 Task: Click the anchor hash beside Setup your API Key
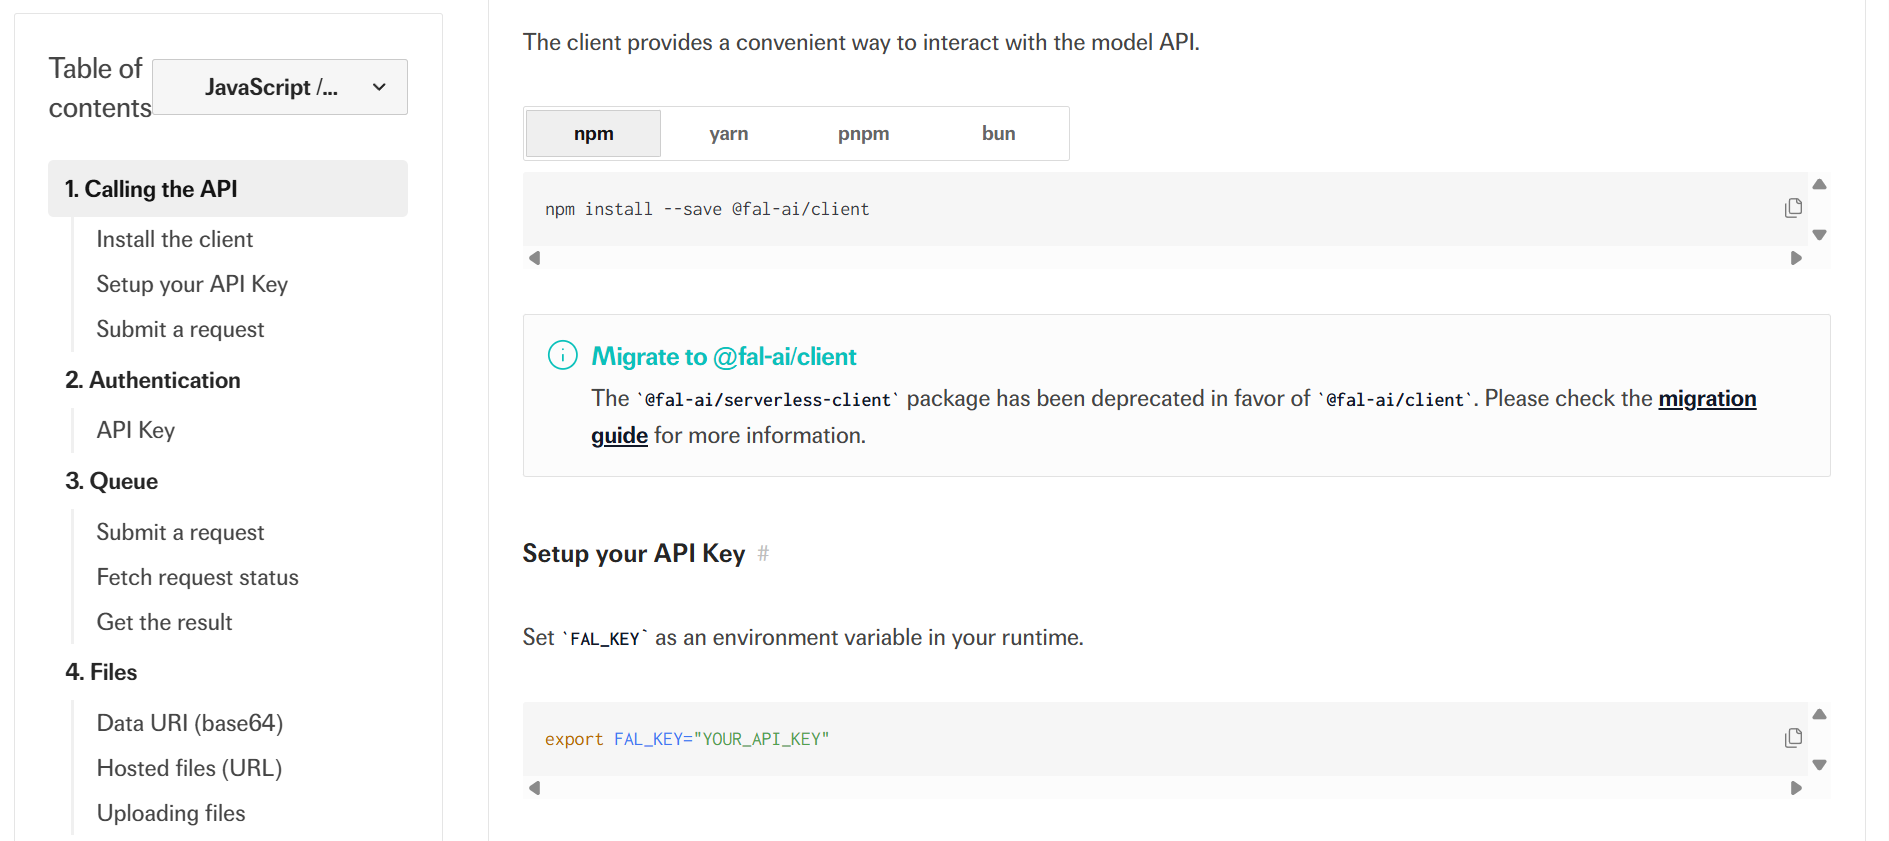pyautogui.click(x=763, y=553)
